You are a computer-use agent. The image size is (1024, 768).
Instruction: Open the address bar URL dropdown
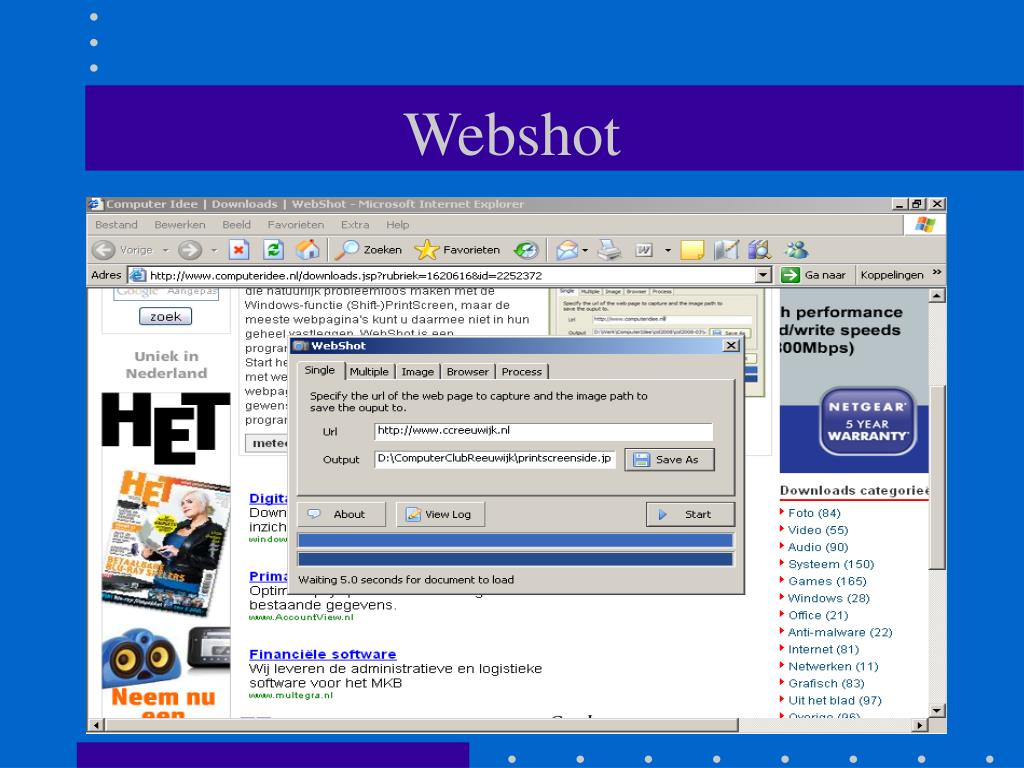click(763, 275)
